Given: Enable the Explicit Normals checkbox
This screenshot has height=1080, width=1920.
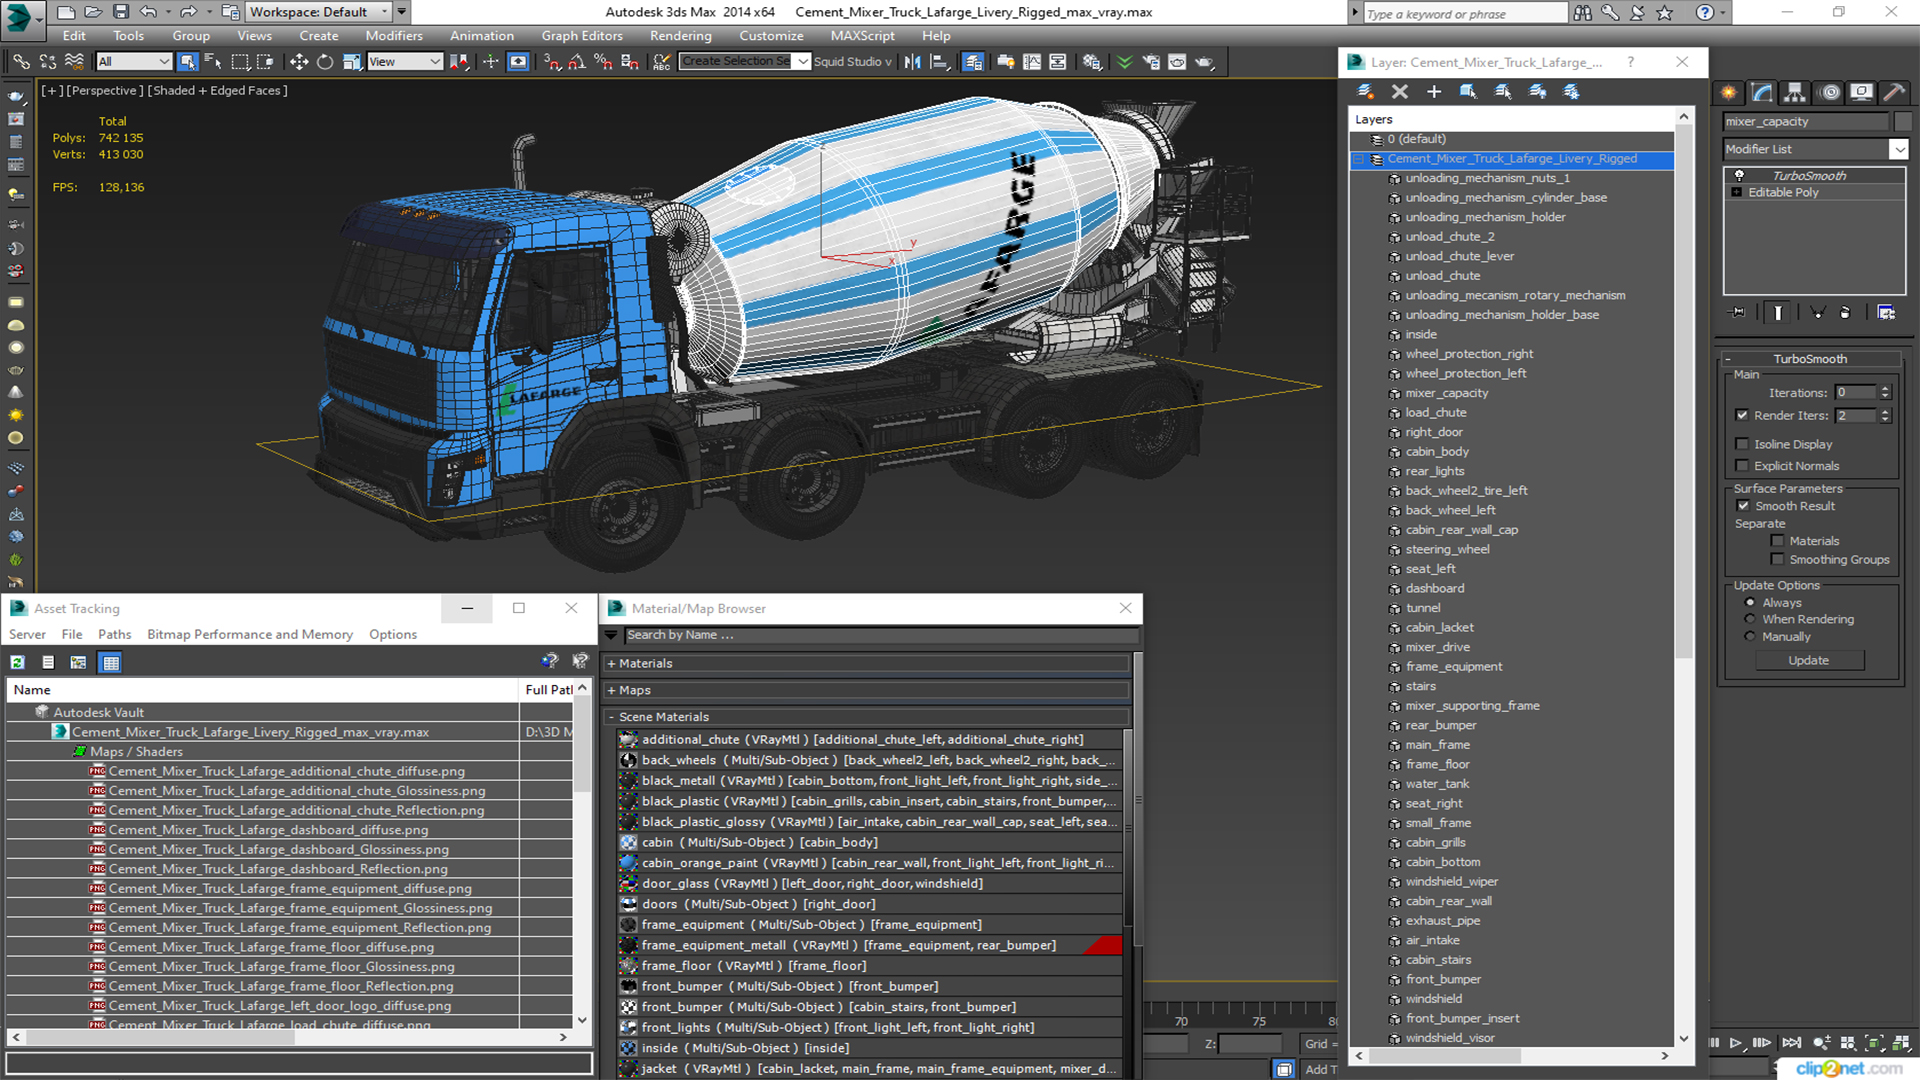Looking at the screenshot, I should click(x=1742, y=466).
